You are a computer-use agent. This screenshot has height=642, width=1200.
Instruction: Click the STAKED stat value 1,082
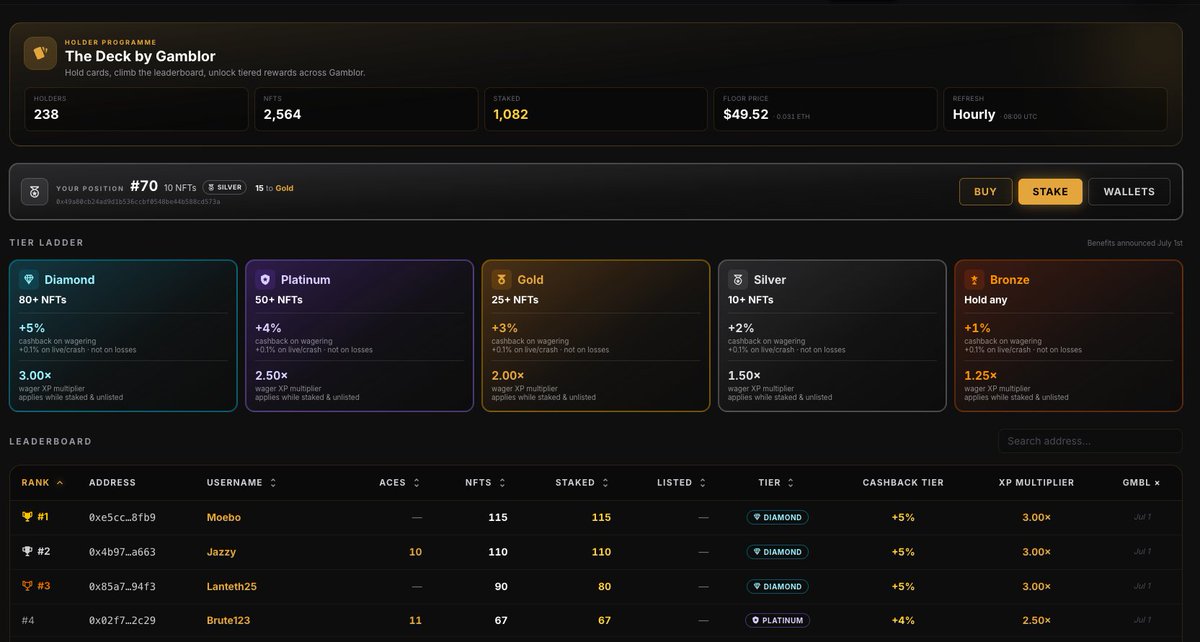[x=510, y=114]
